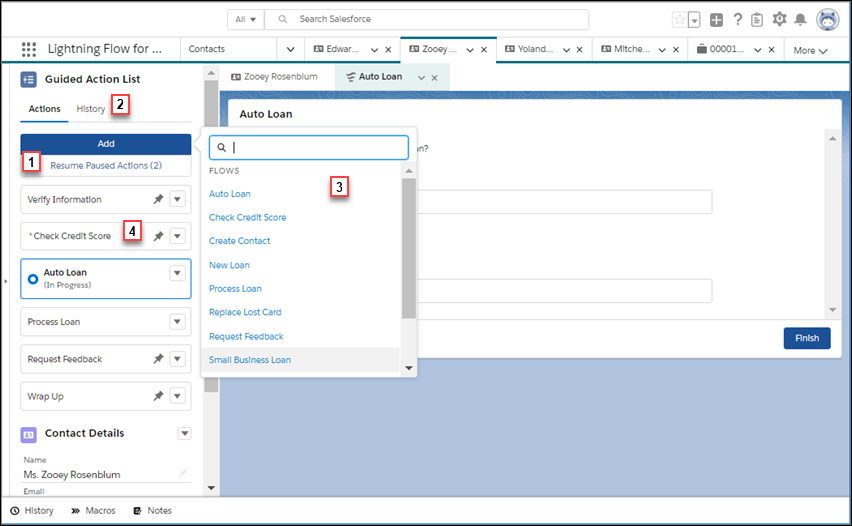Choose Auto Loan from flows list
Screen dimensions: 852x526
pos(230,194)
